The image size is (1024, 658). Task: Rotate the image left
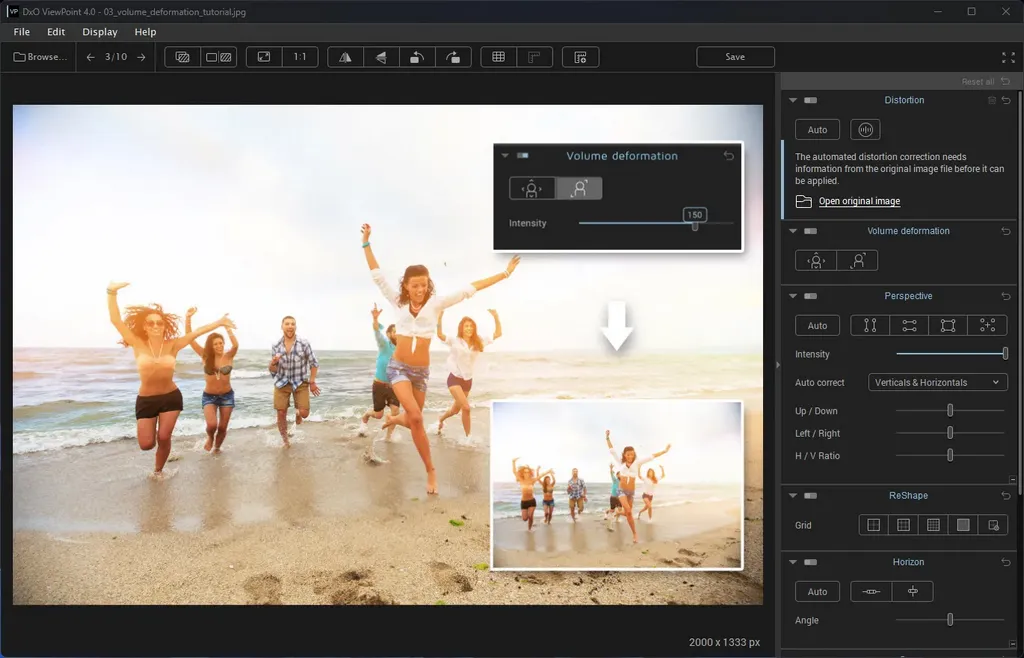[417, 57]
